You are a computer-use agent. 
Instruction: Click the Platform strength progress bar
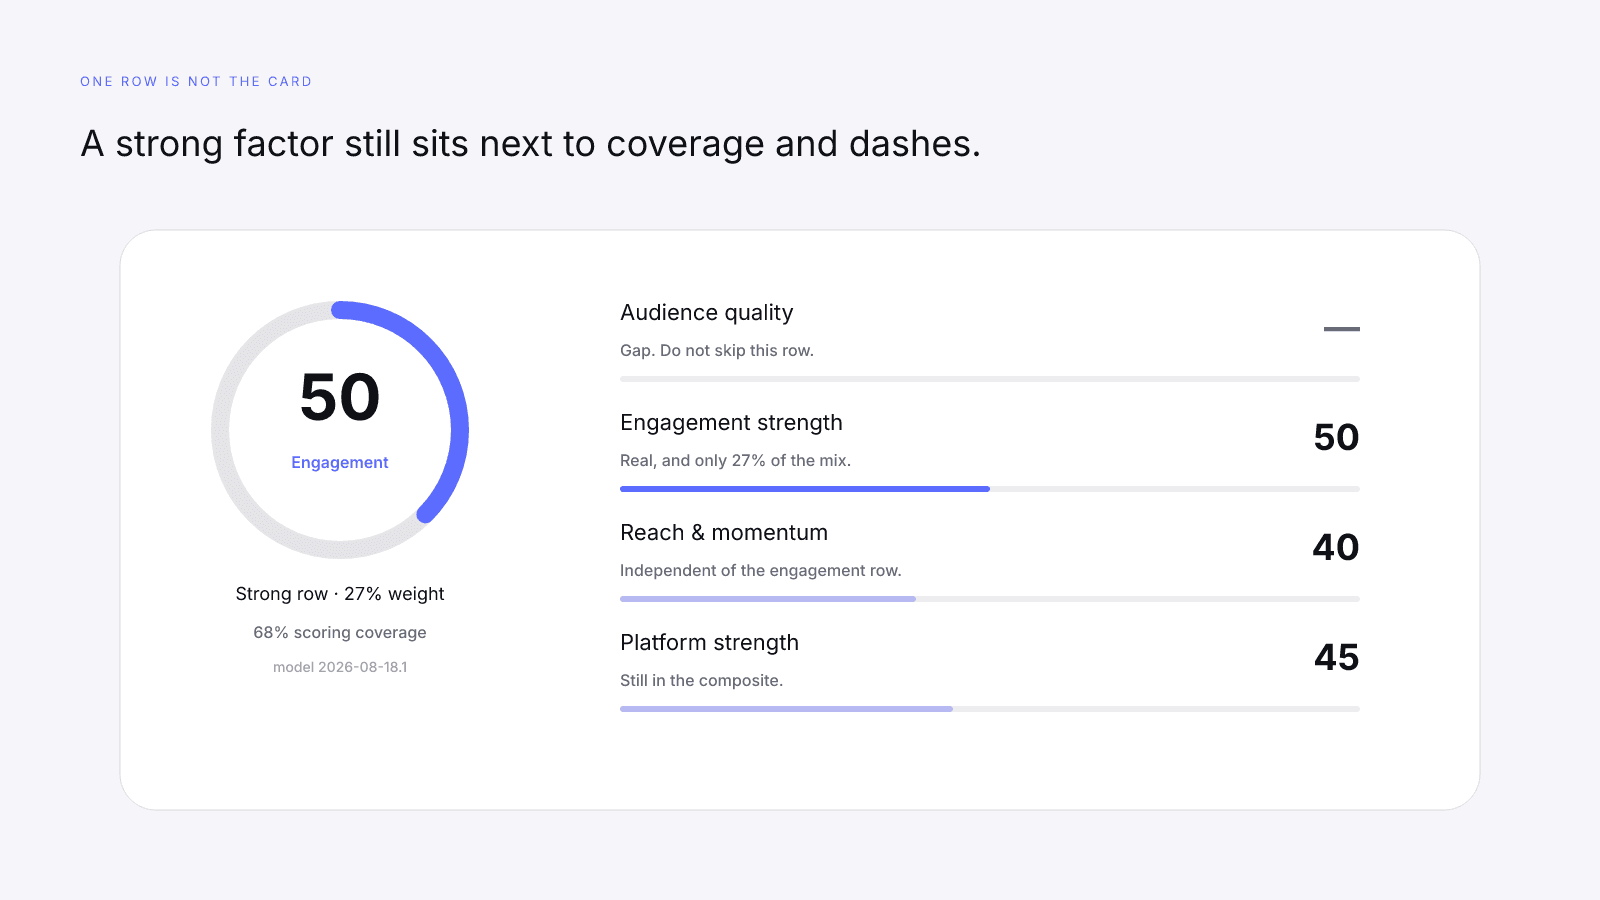(x=990, y=709)
